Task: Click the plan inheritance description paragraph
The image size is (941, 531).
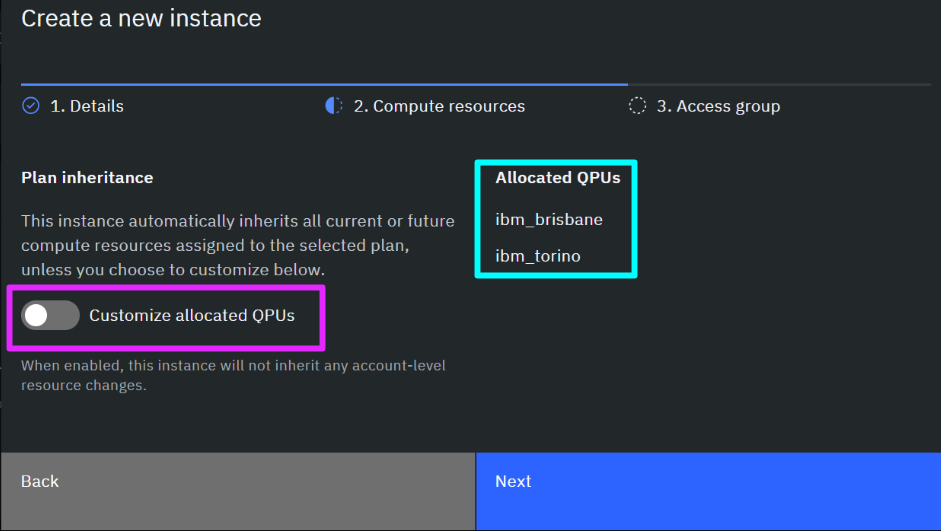Action: coord(238,245)
